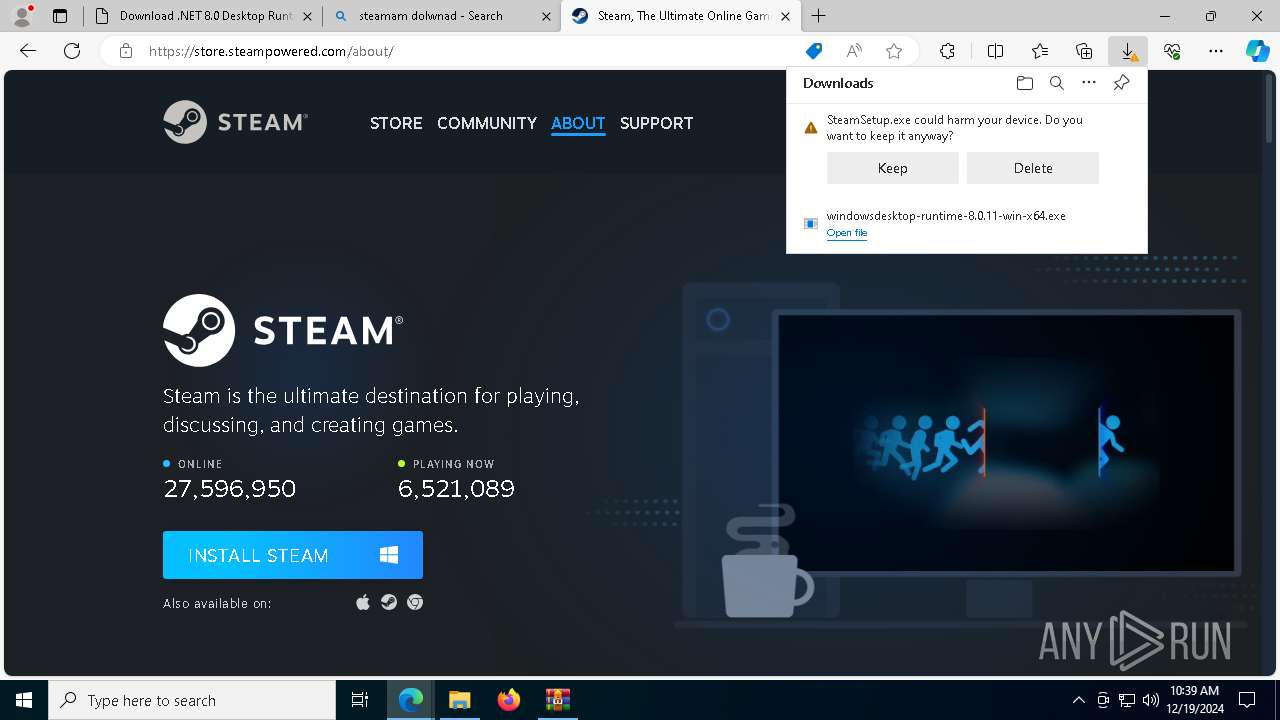This screenshot has height=720, width=1280.
Task: Open the Collections icon
Action: click(x=1084, y=51)
